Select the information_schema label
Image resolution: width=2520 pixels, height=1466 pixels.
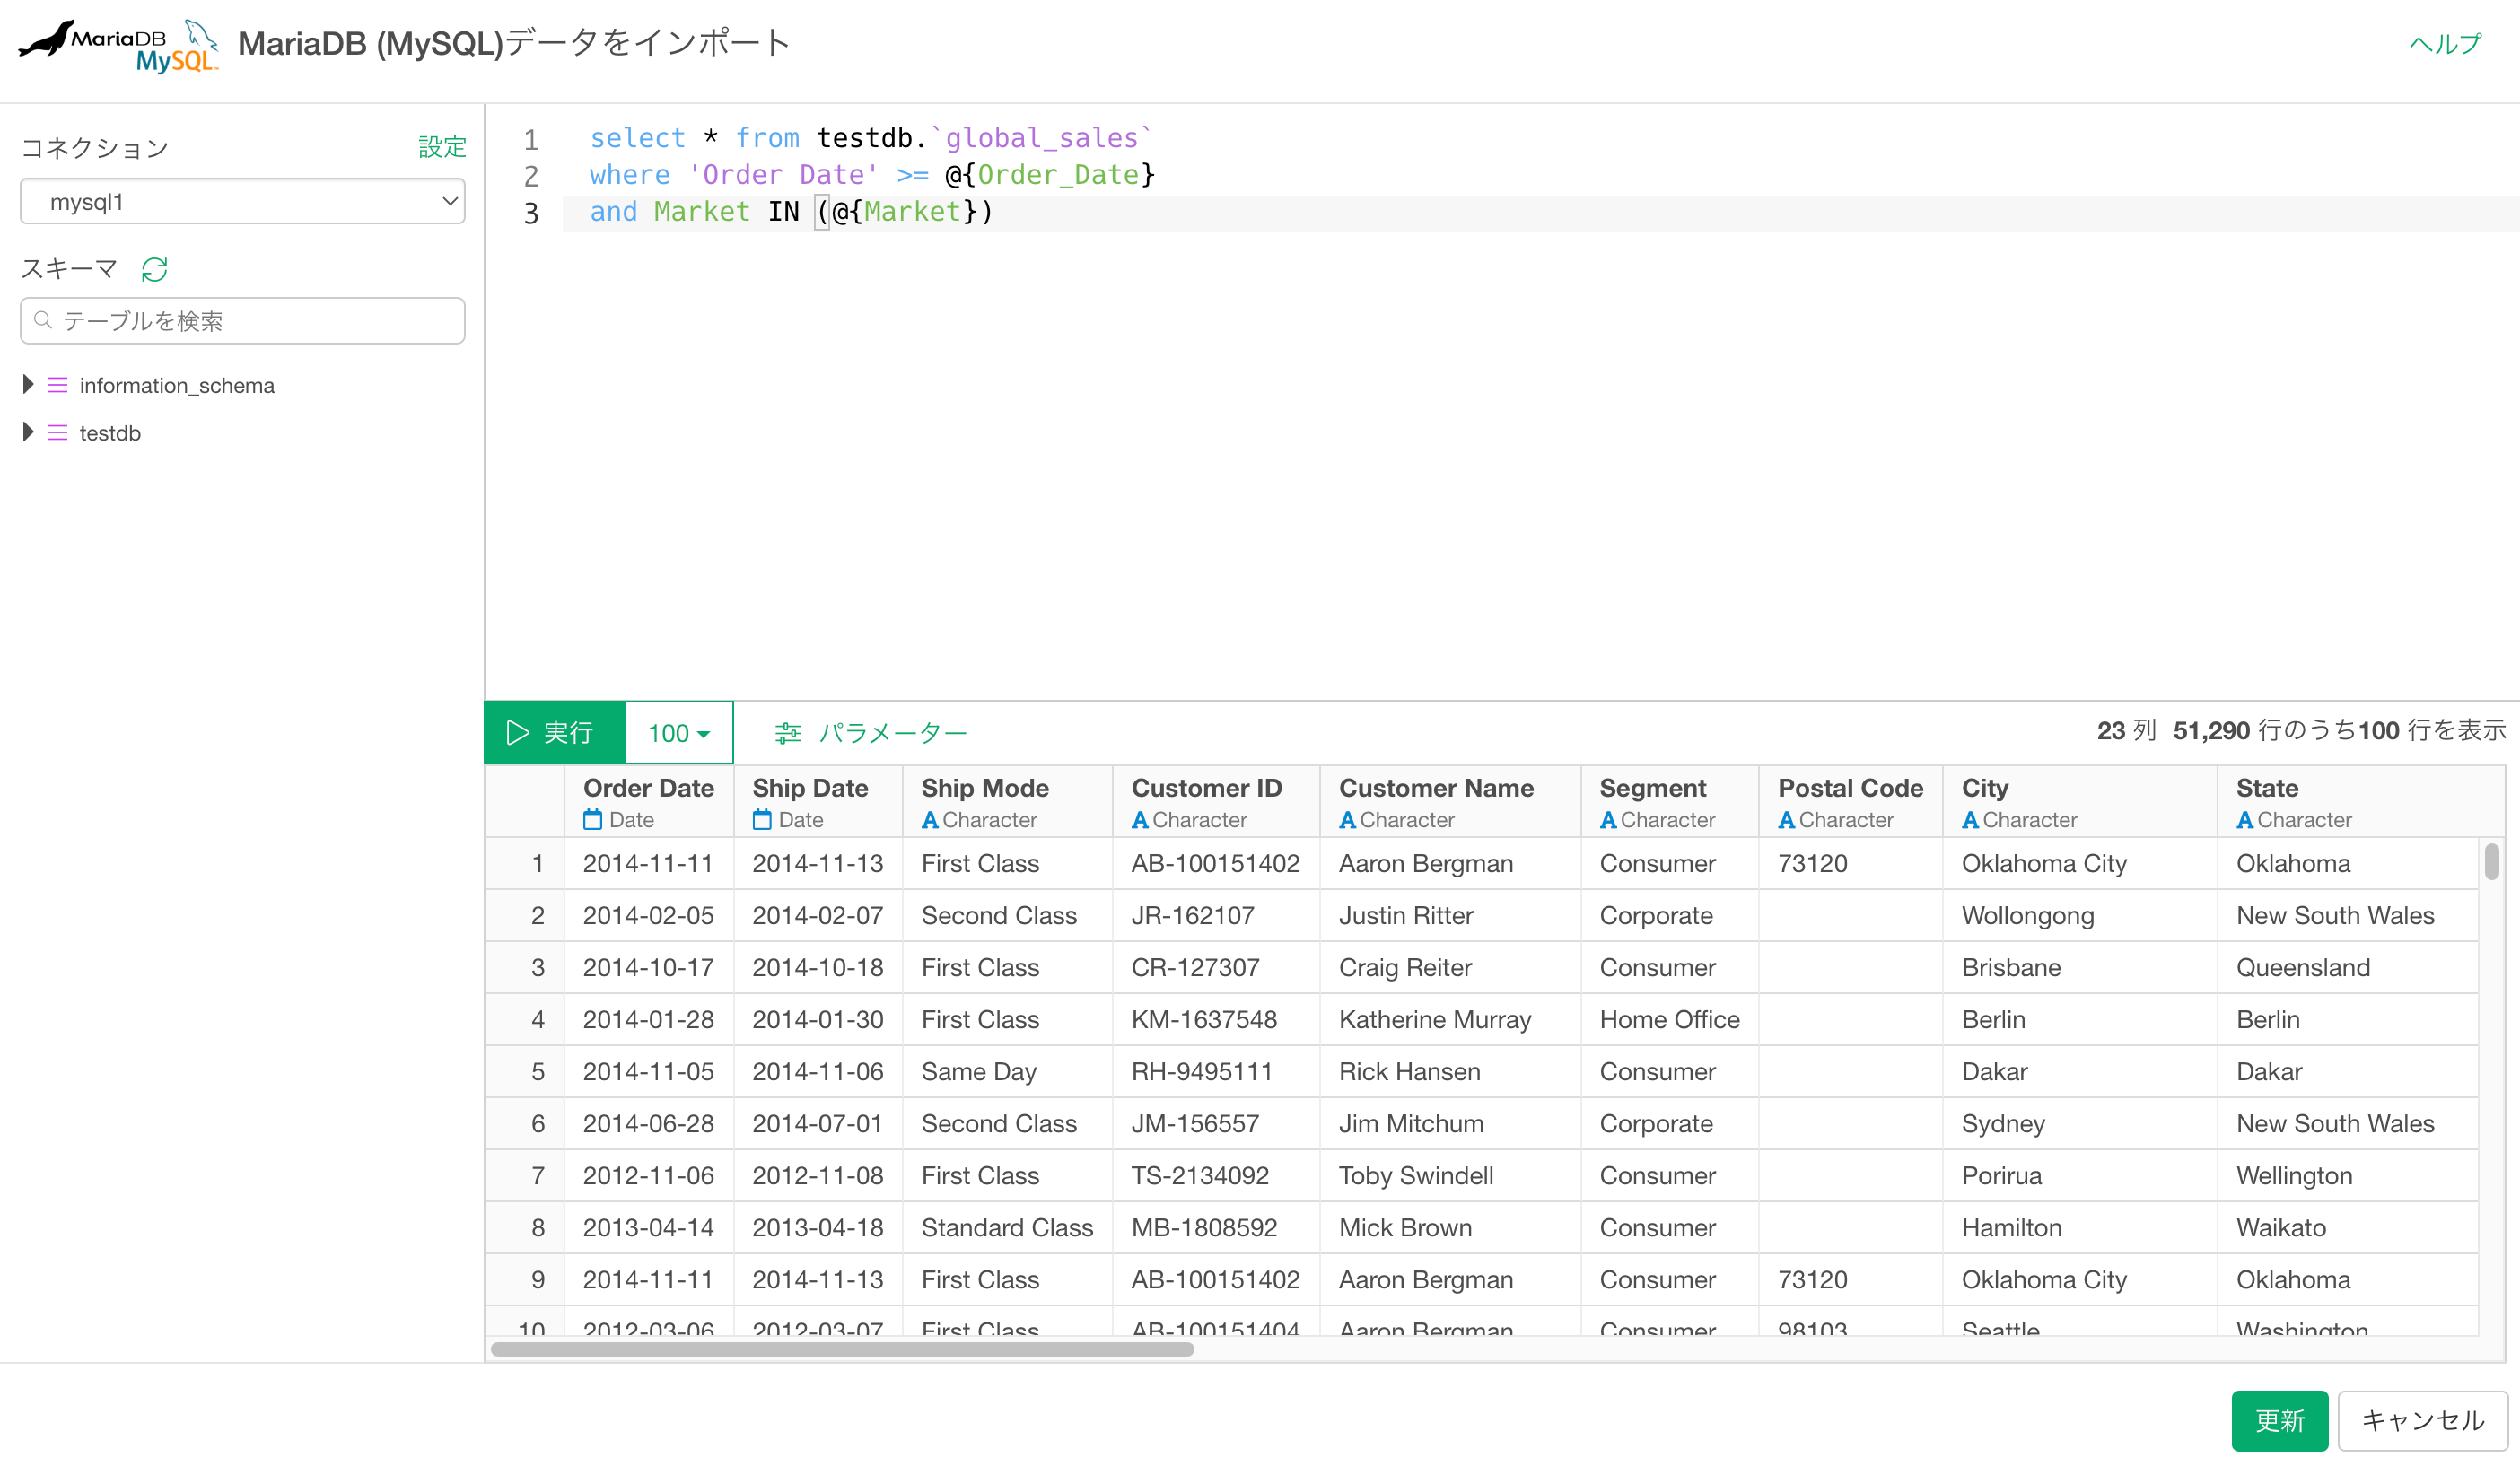tap(177, 385)
